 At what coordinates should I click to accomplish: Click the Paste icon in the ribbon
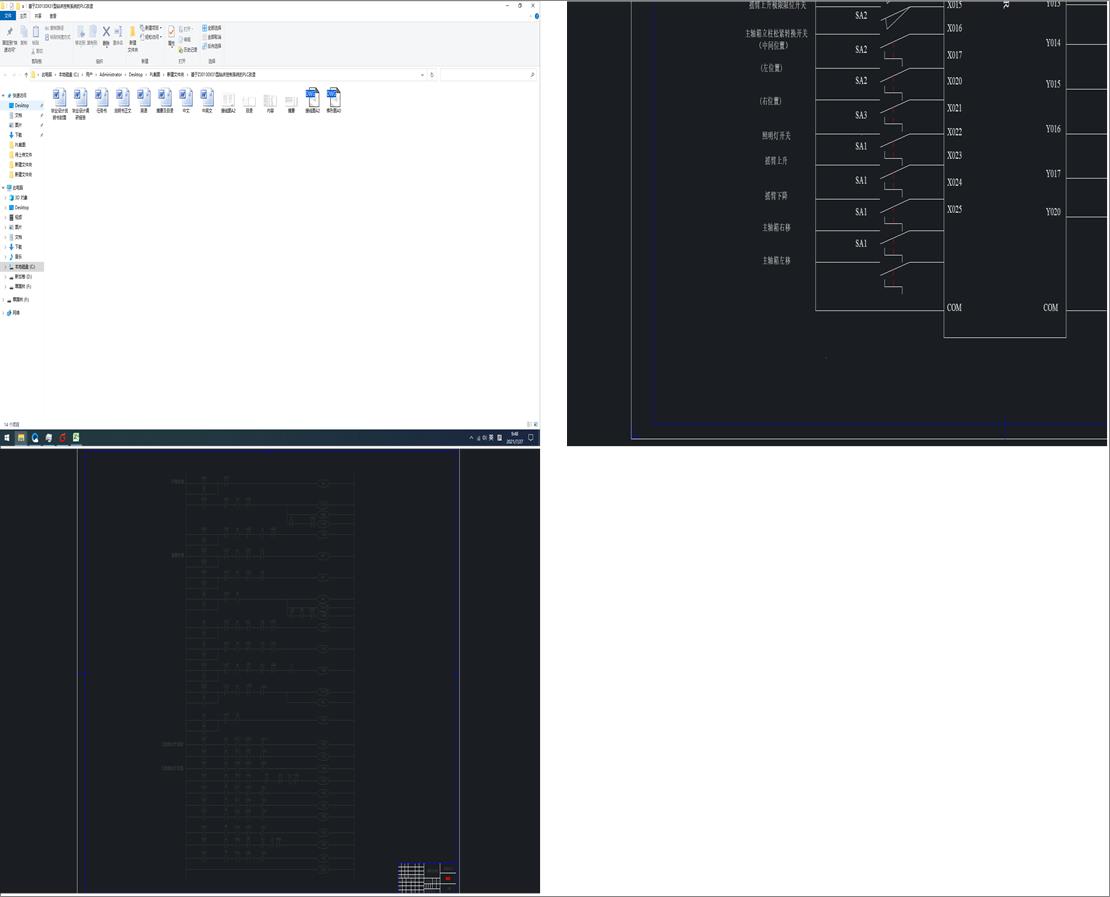(35, 33)
